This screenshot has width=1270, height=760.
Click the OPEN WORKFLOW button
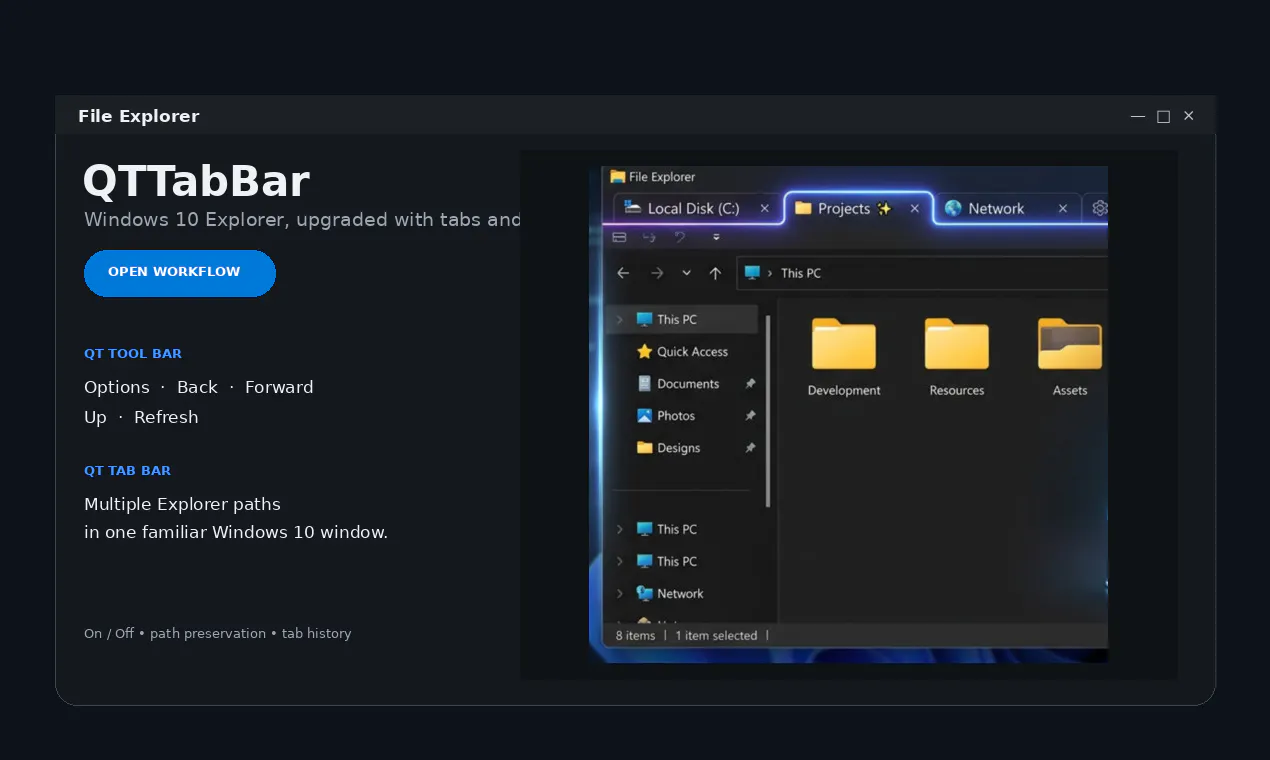[180, 273]
